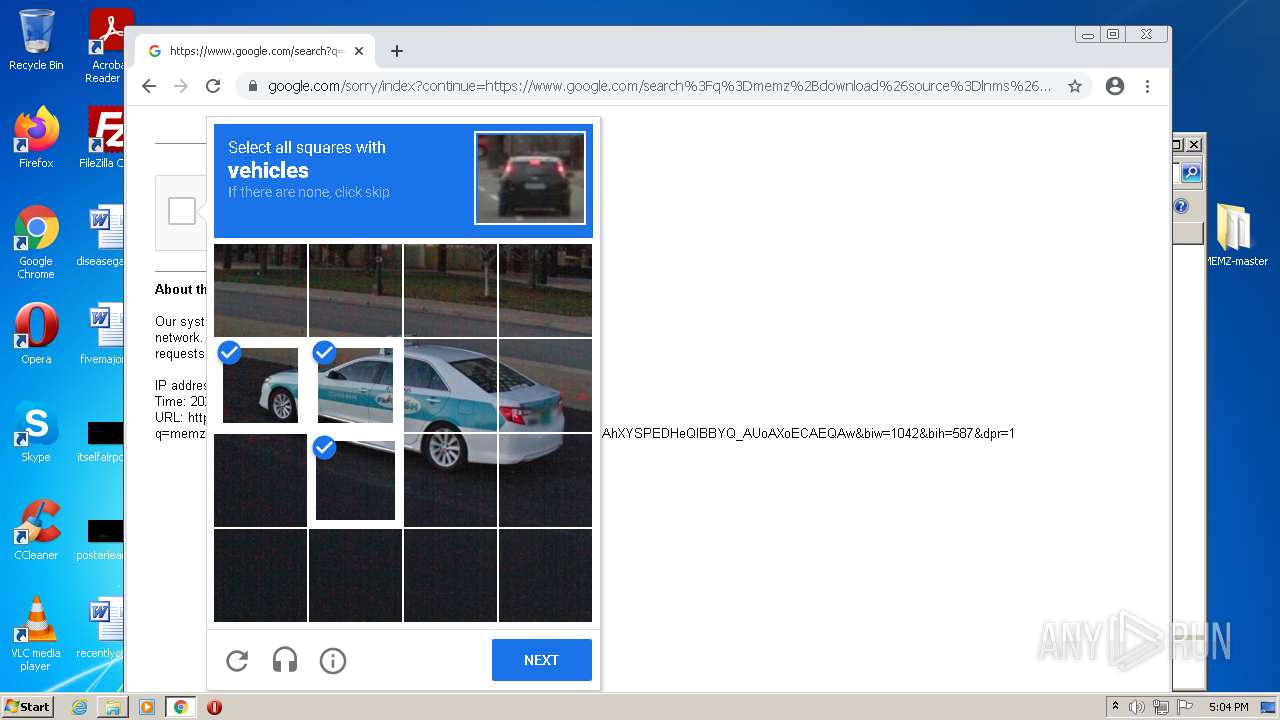Open Recycle Bin desktop icon
The height and width of the screenshot is (720, 1280).
(x=36, y=40)
